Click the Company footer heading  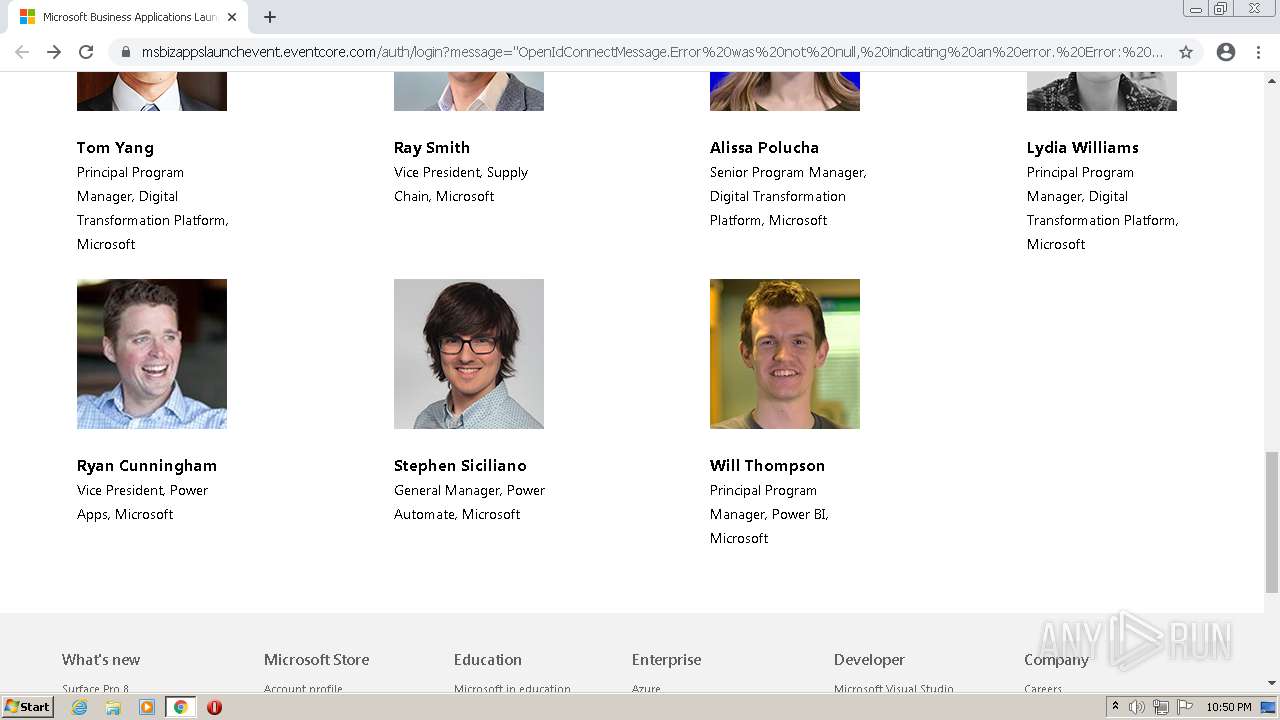coord(1056,660)
